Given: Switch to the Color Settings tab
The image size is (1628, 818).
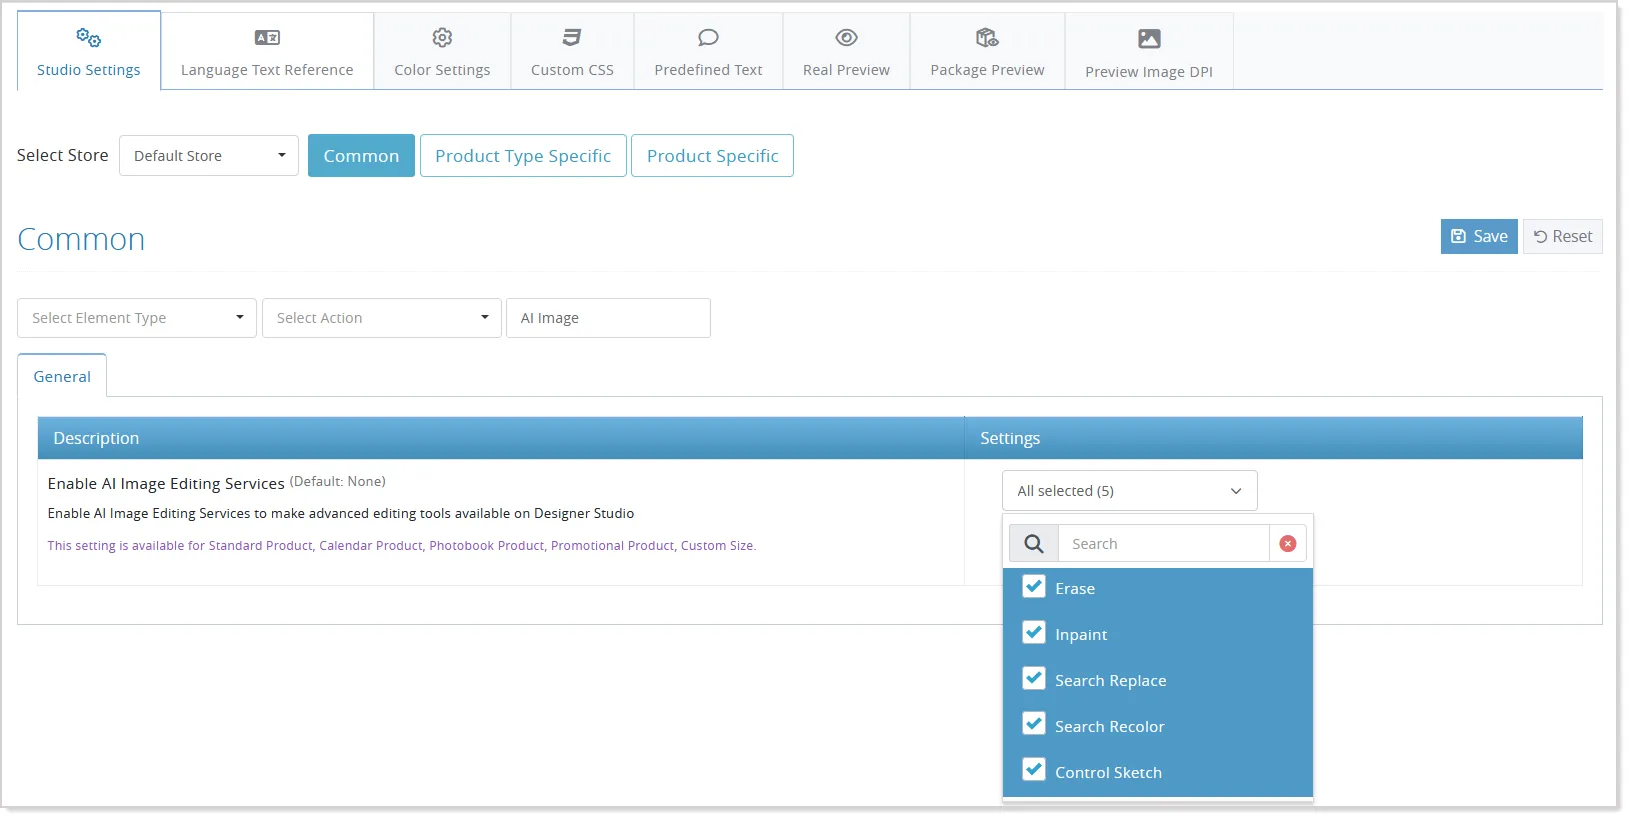Looking at the screenshot, I should click(442, 51).
